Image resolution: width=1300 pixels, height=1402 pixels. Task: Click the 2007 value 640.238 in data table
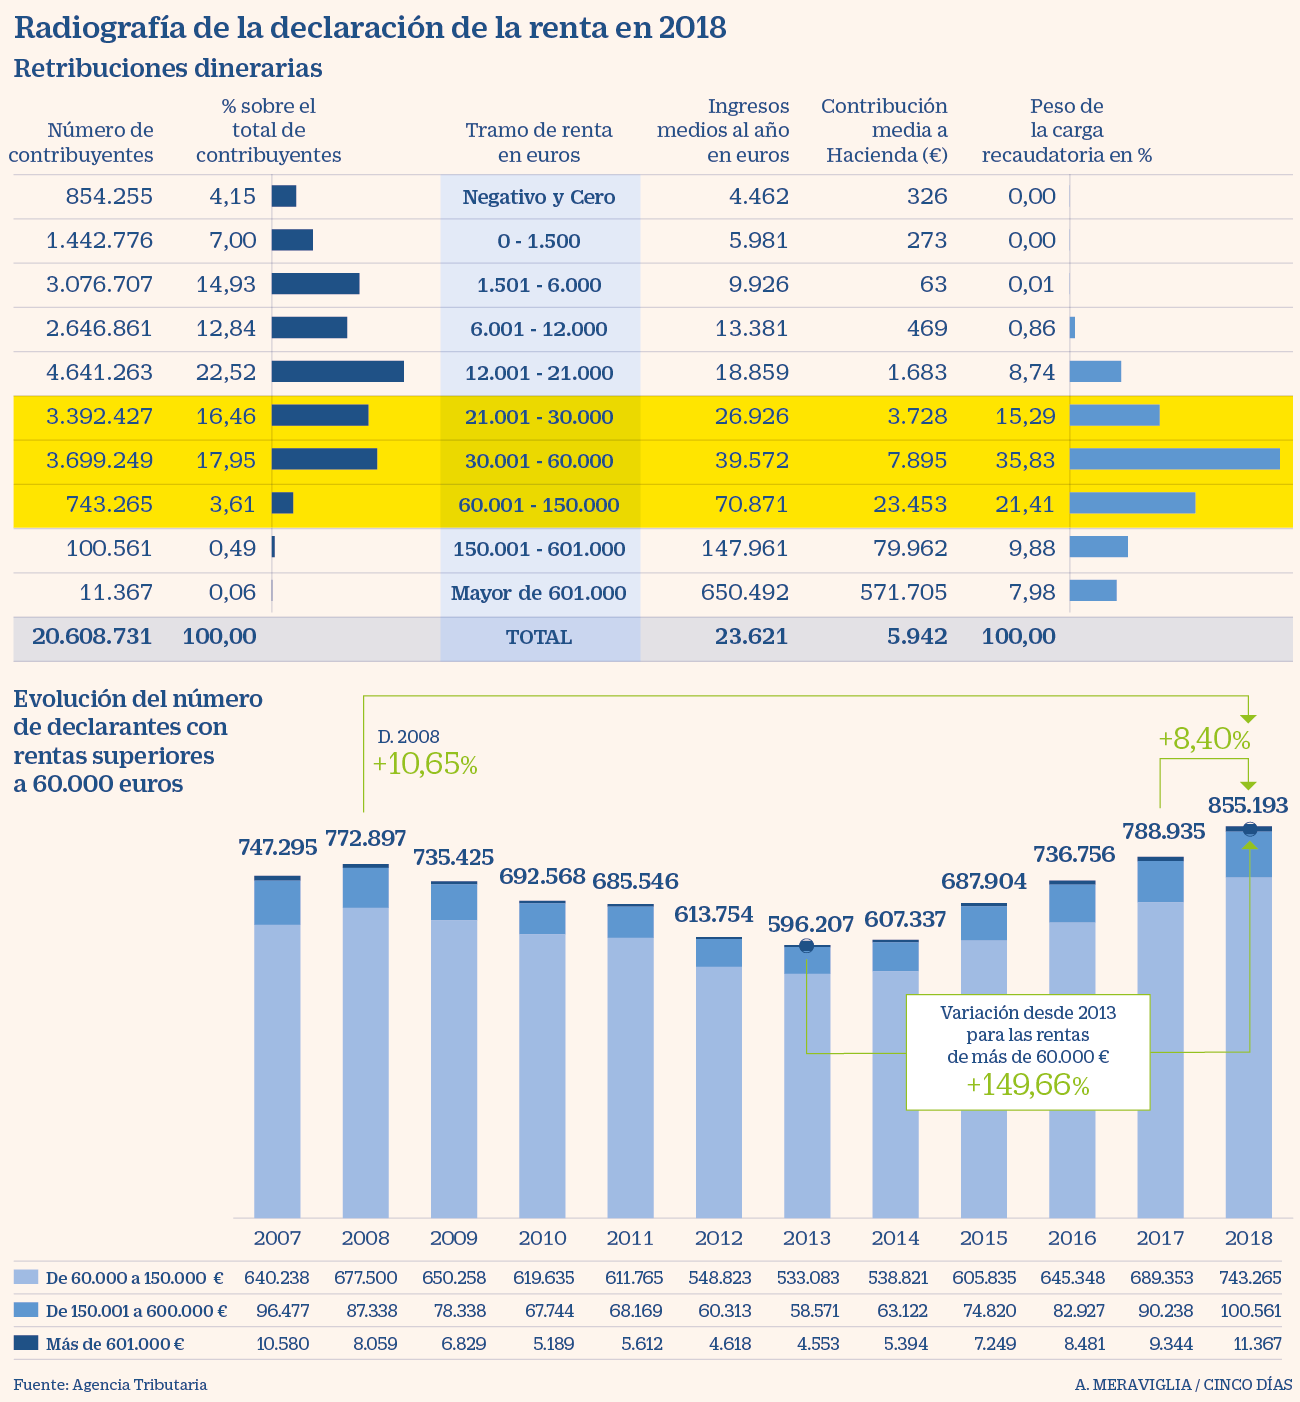(277, 1278)
